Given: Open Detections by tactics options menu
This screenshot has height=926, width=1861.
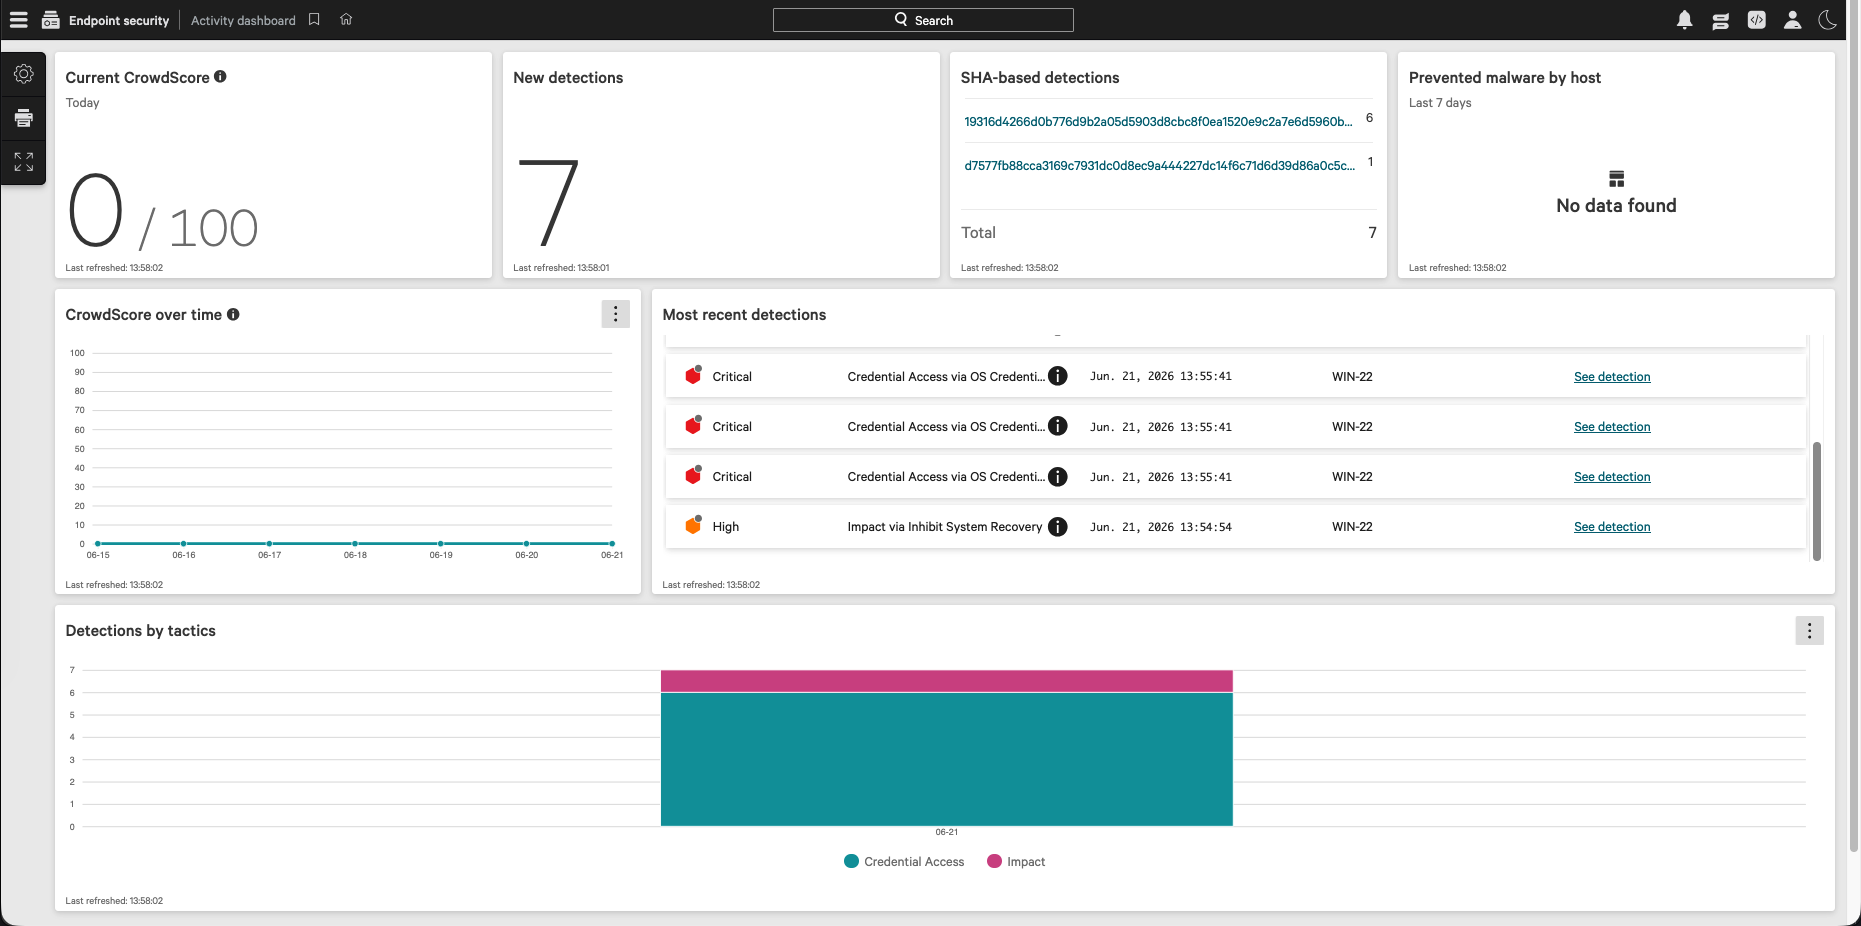Looking at the screenshot, I should click(1809, 631).
